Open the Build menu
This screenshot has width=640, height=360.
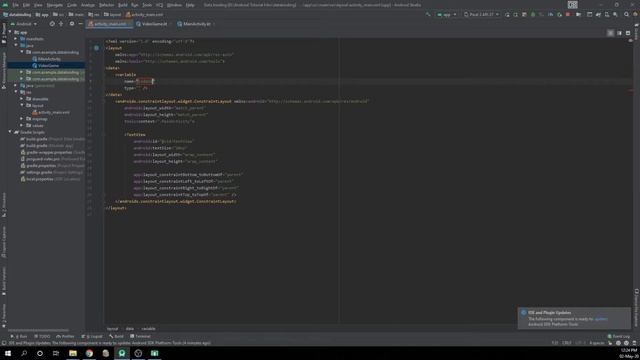(x=122, y=5)
